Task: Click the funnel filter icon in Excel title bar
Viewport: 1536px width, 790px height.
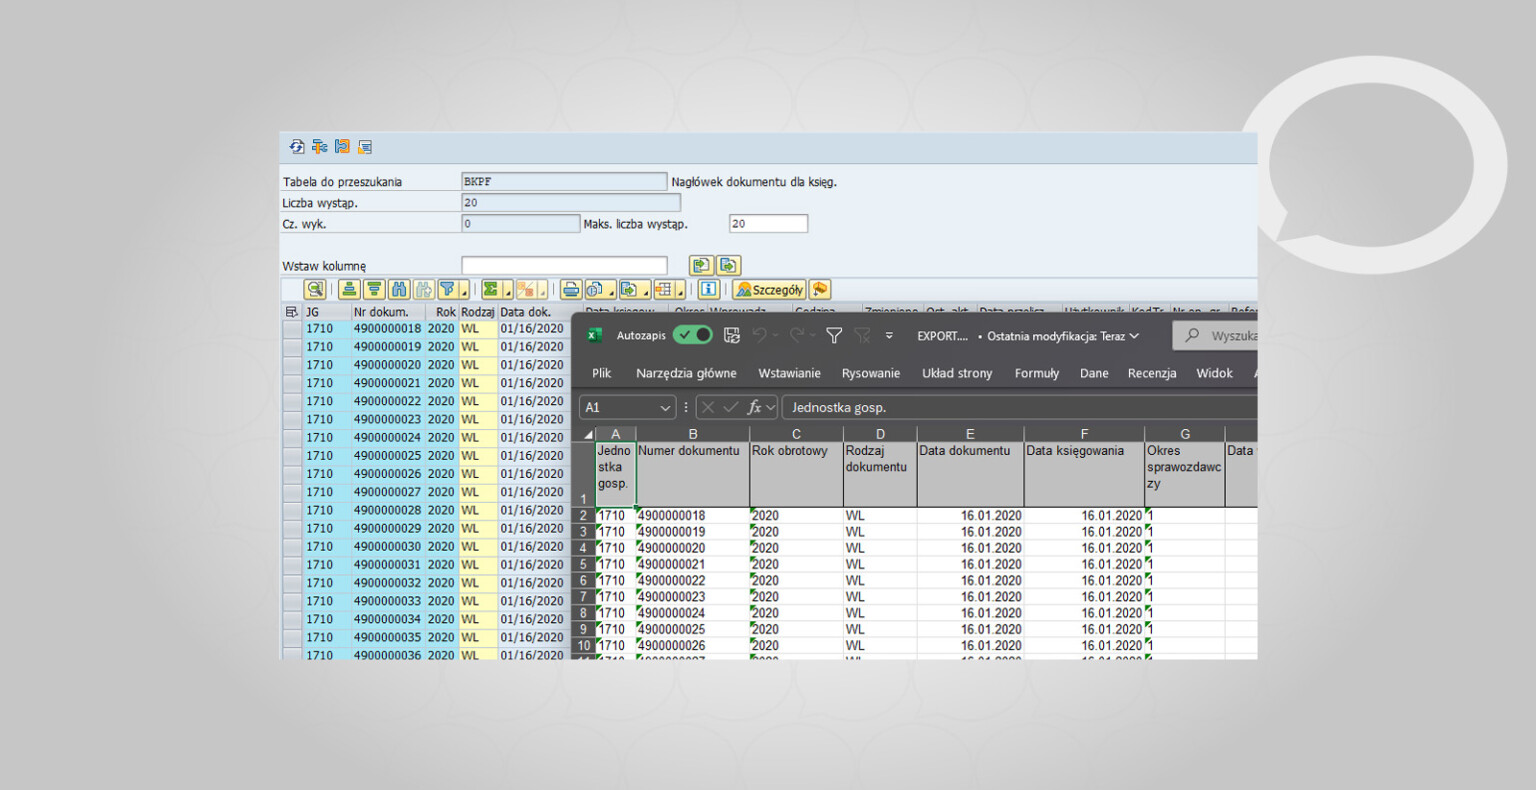Action: pyautogui.click(x=834, y=336)
